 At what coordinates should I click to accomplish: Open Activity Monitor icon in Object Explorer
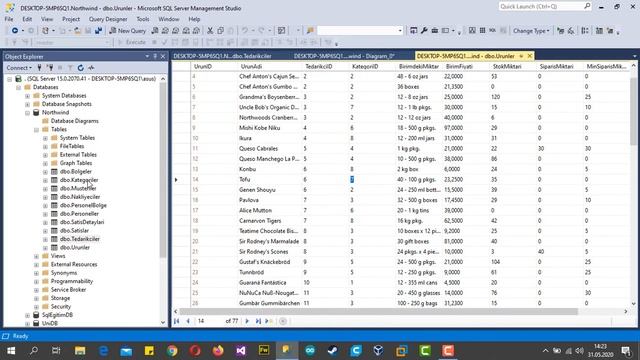[91, 68]
